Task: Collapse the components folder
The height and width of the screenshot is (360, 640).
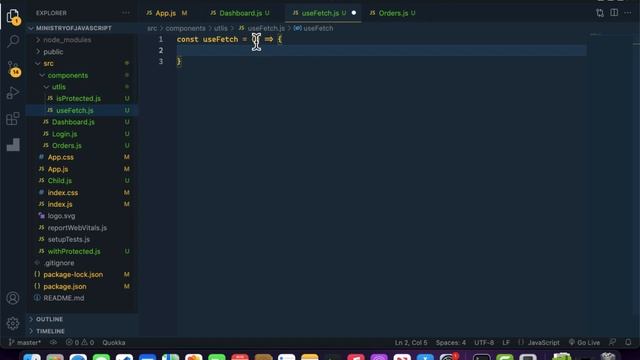Action: click(67, 76)
